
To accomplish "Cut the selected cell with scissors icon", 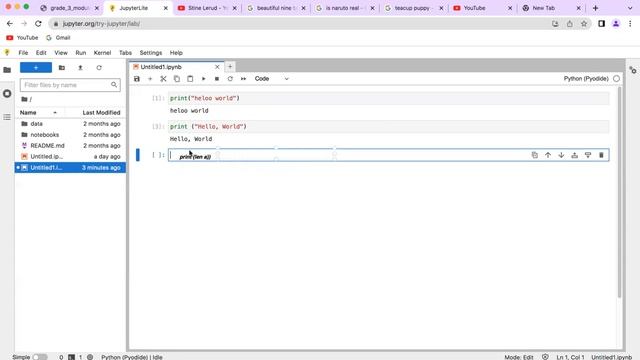I will [x=163, y=79].
